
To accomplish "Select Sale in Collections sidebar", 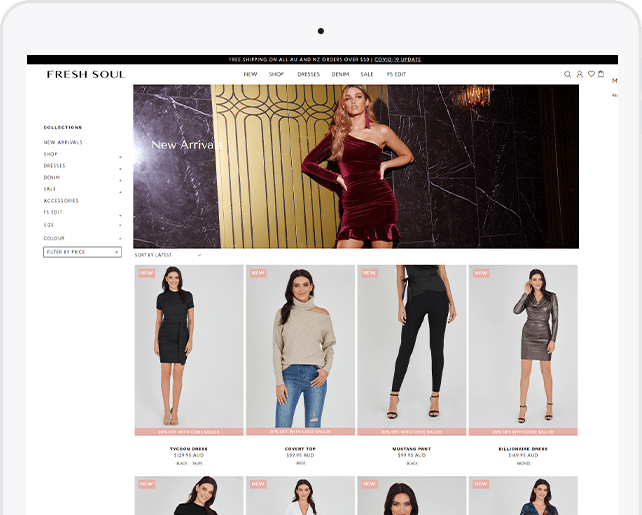I will [x=50, y=189].
